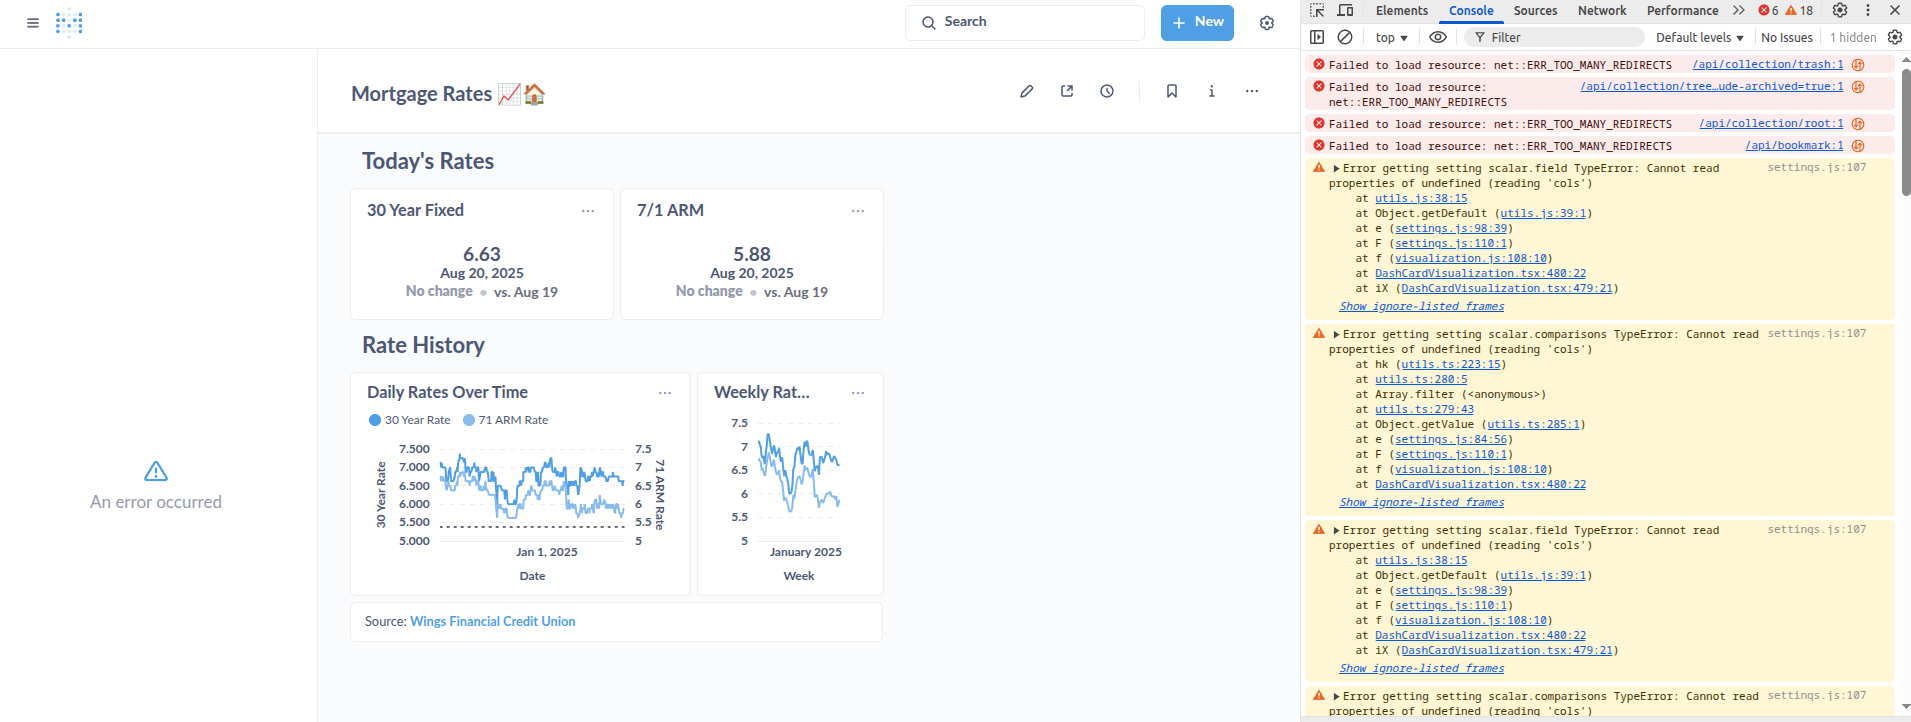
Task: Click the pencil edit dashboard icon
Action: tap(1026, 92)
